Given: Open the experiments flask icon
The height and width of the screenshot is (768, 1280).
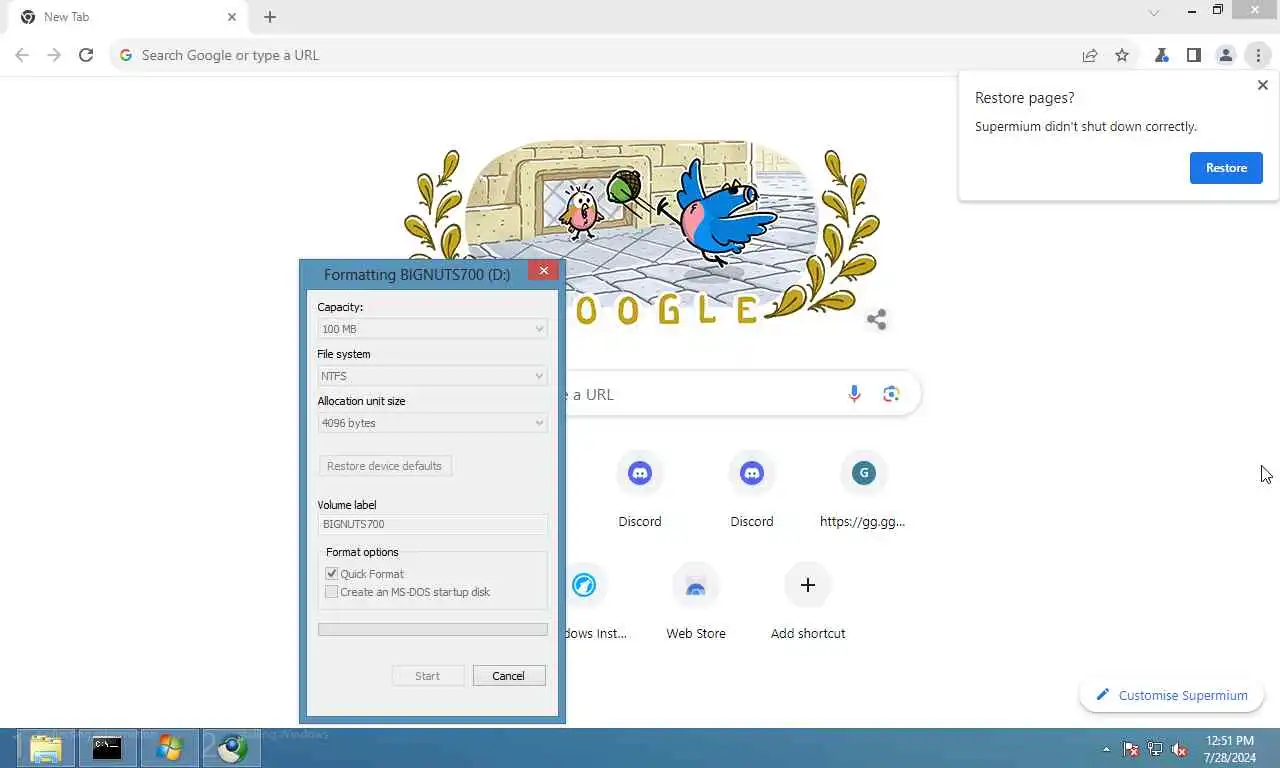Looking at the screenshot, I should click(x=1162, y=55).
